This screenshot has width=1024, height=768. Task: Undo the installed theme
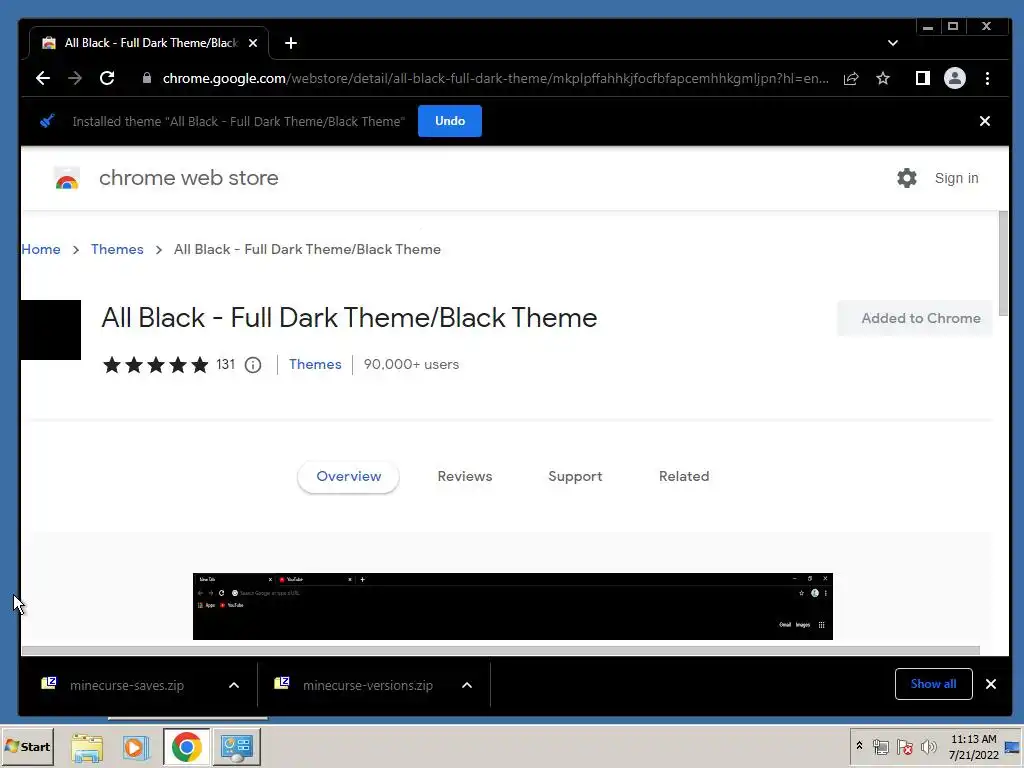coord(450,121)
